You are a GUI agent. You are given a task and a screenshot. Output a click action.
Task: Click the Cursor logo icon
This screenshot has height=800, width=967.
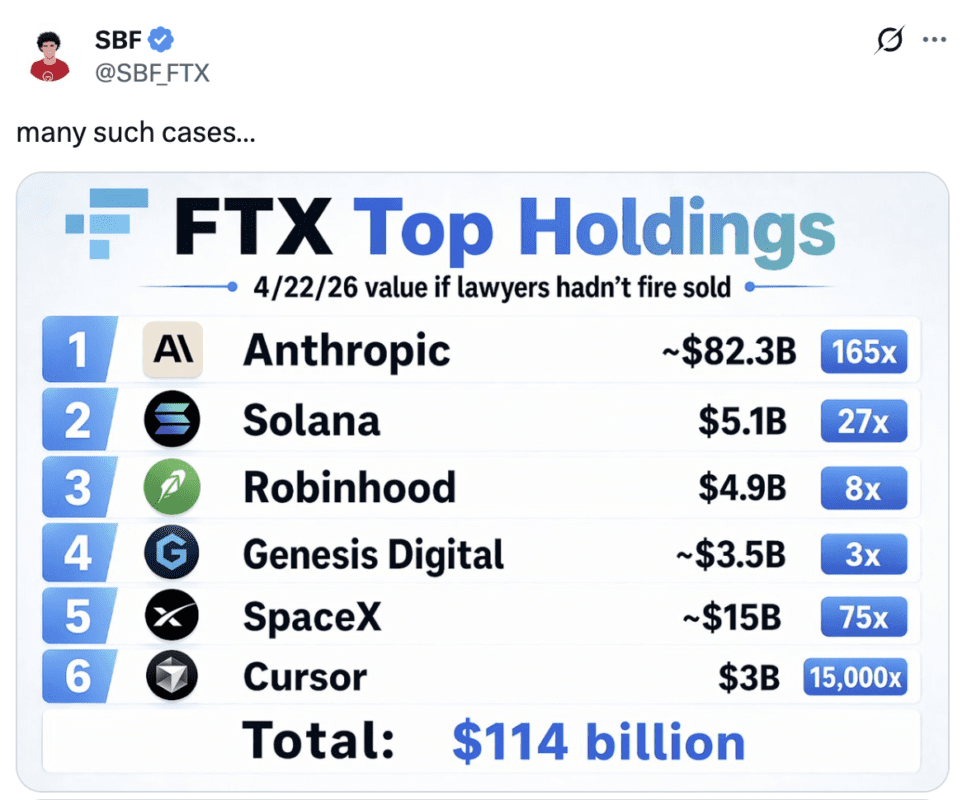click(172, 677)
